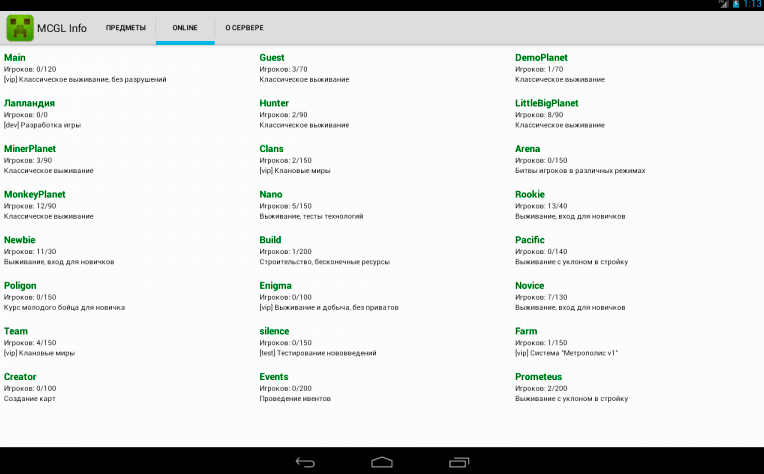This screenshot has height=474, width=764.
Task: Open the О СЕРВЕРЕ tab
Action: (244, 28)
